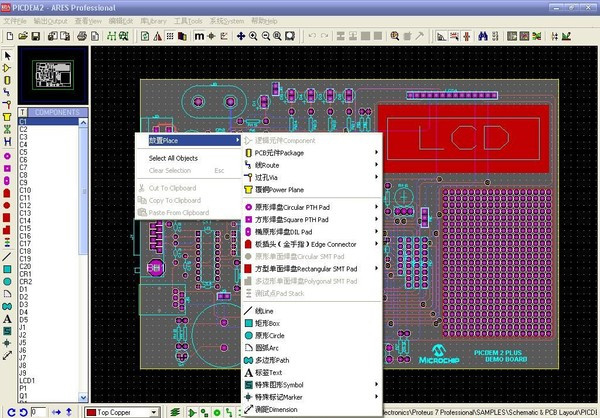600x418 pixels.
Task: Click the Open file folder icon
Action: click(x=23, y=36)
